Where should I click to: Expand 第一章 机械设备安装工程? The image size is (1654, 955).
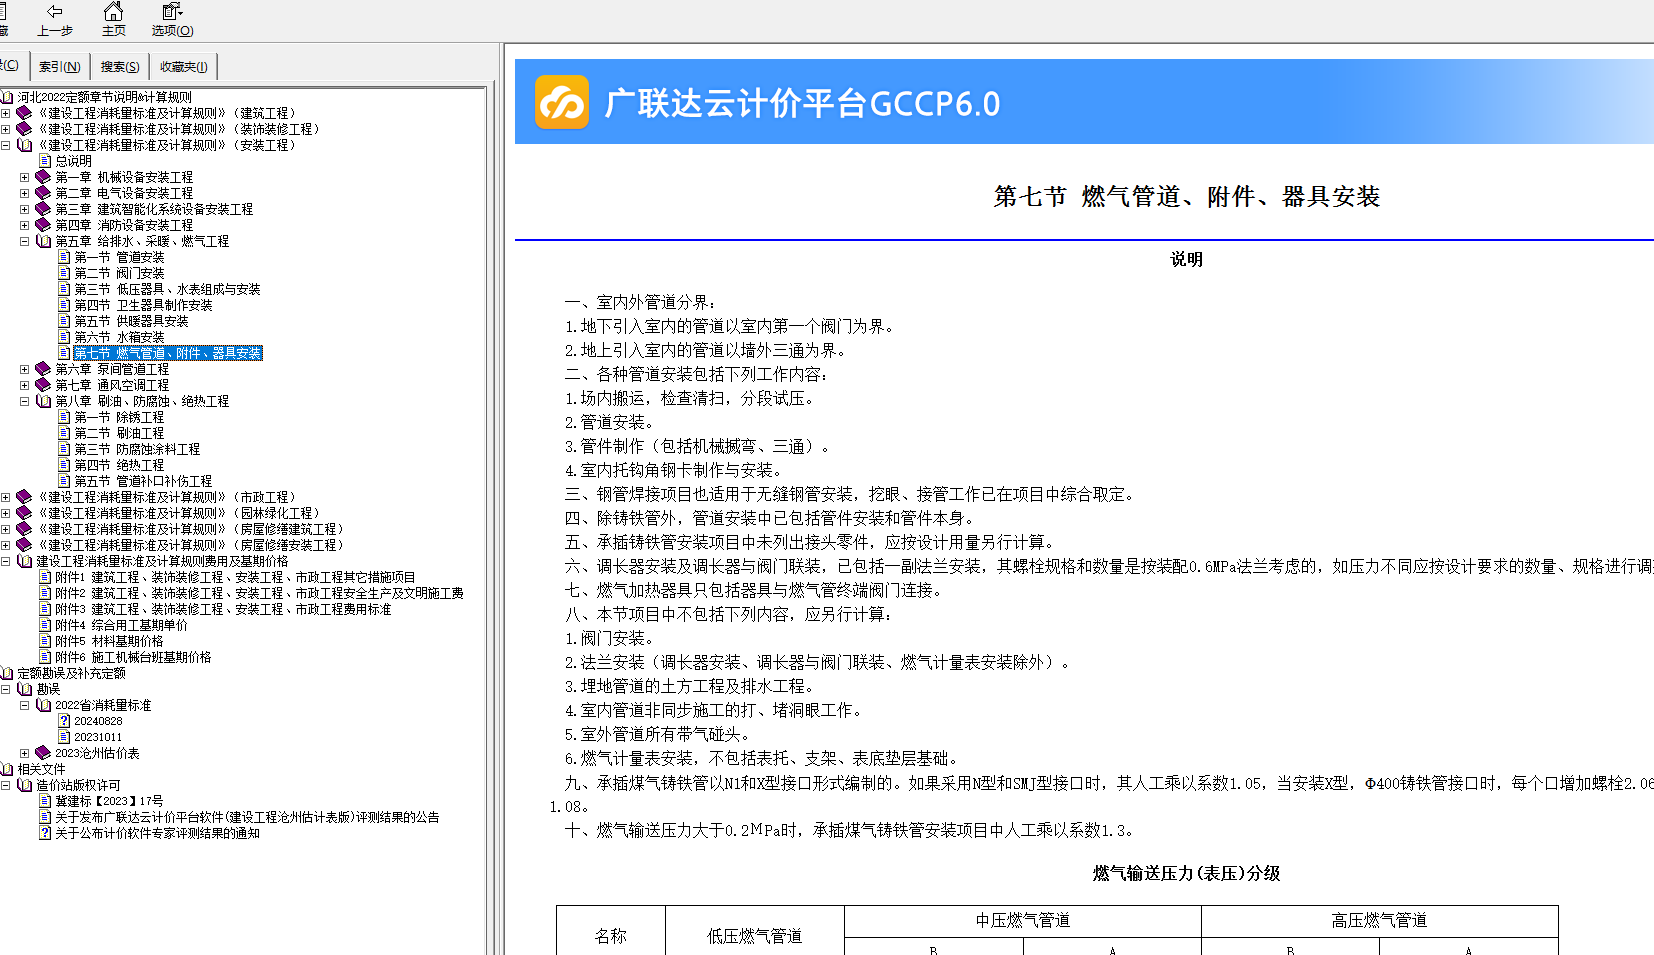tap(25, 177)
